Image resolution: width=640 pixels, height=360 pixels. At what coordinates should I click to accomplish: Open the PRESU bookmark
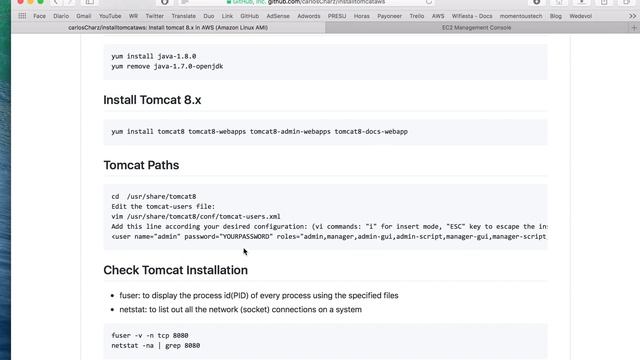pos(337,16)
